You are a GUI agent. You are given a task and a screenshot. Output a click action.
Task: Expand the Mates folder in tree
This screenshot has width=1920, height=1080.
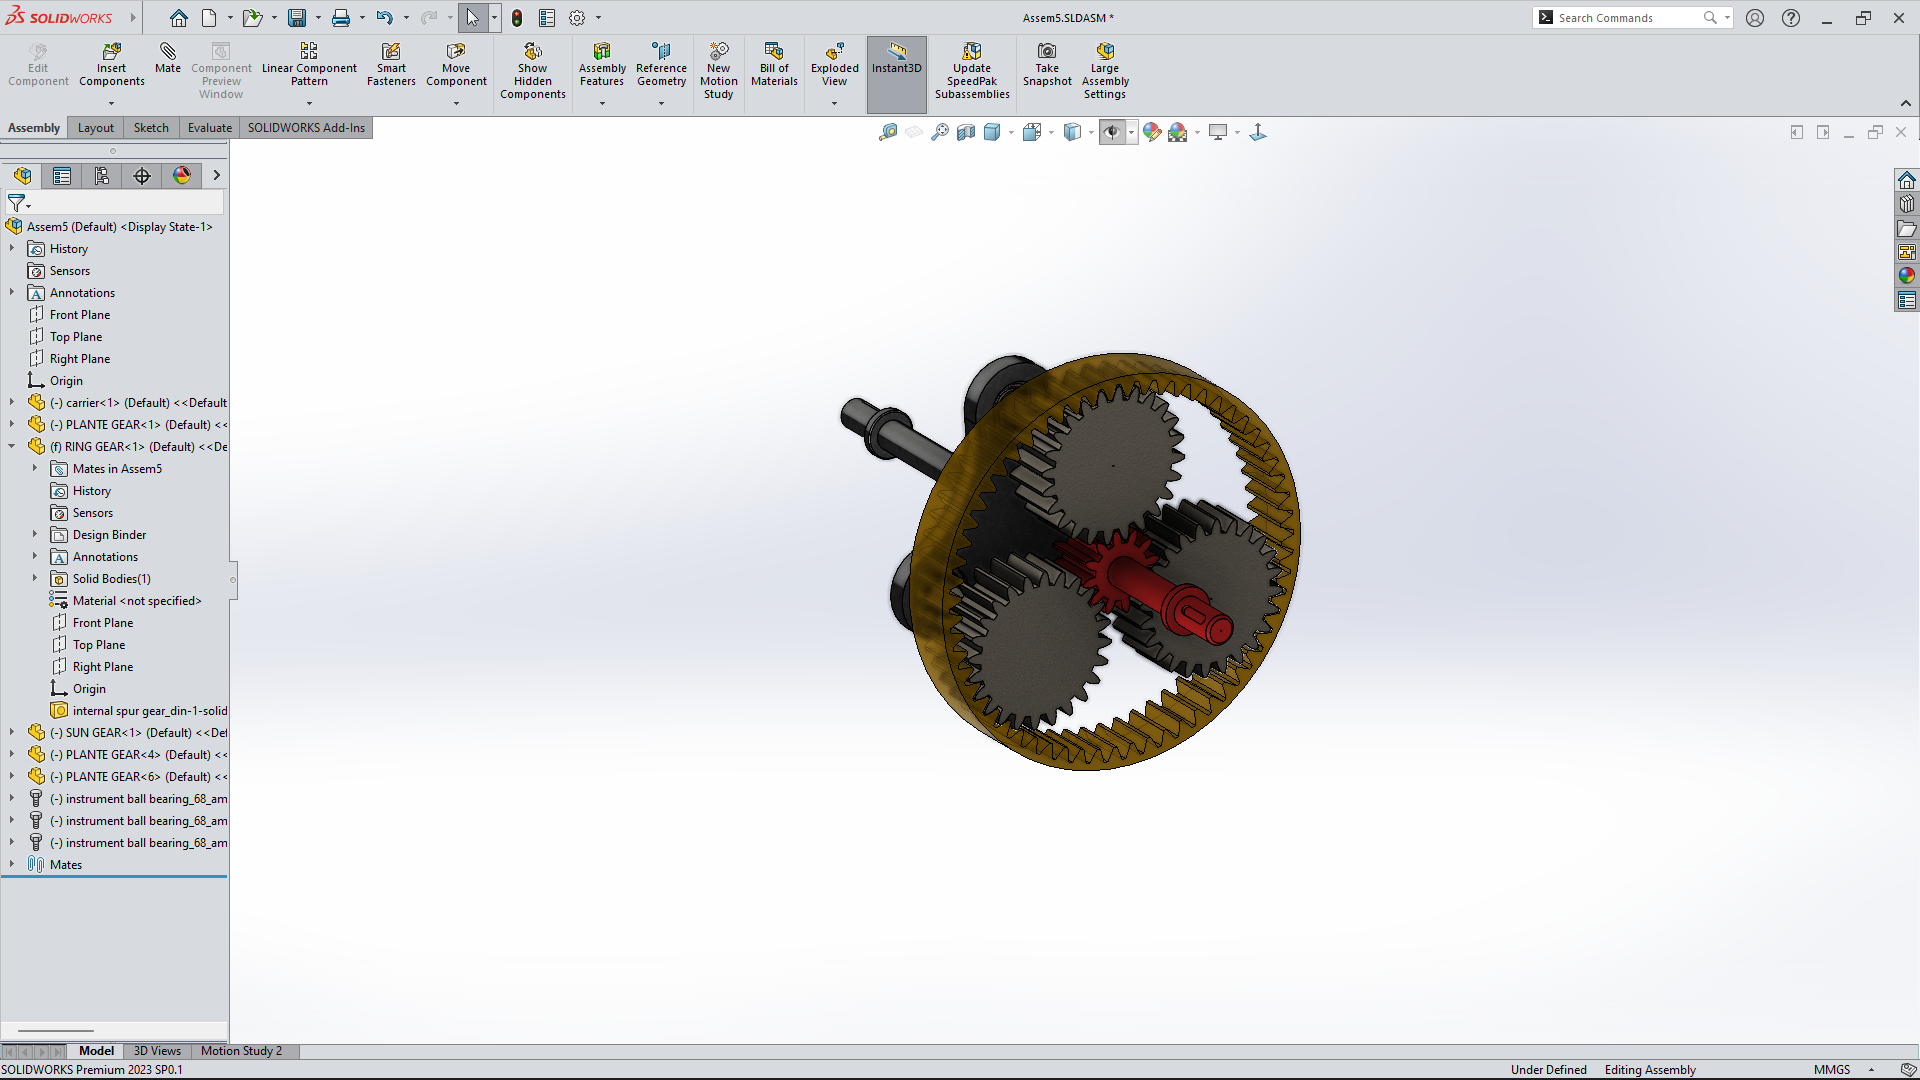[x=12, y=865]
